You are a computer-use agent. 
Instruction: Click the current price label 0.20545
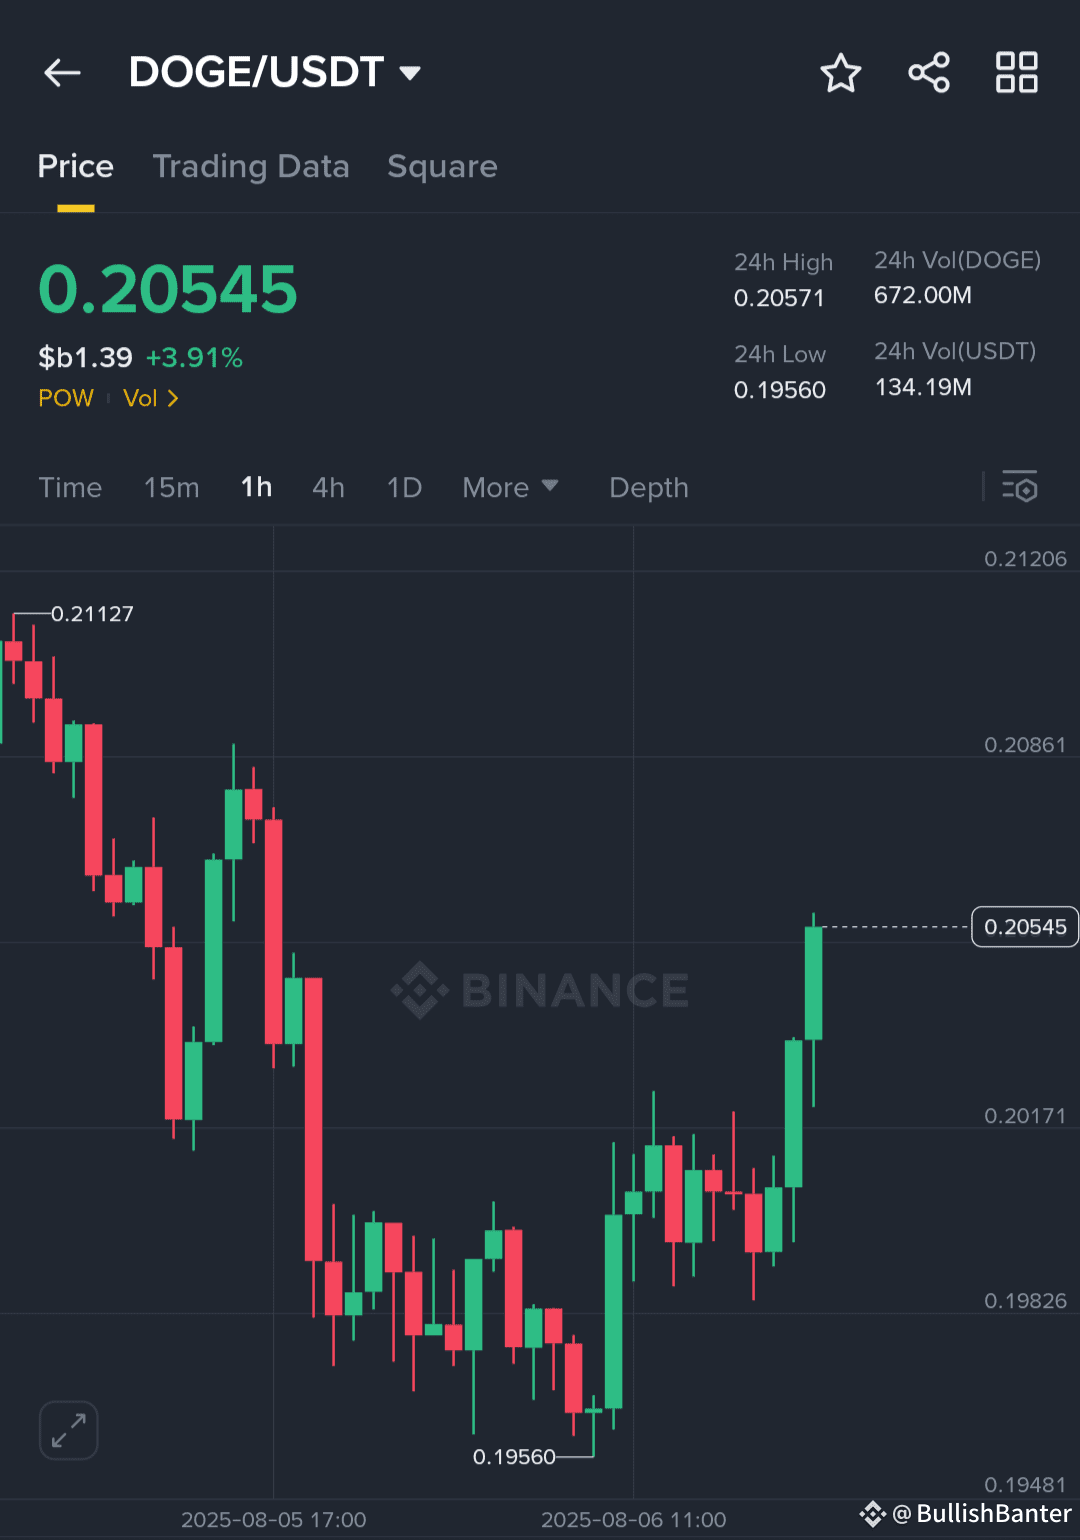tap(1024, 926)
